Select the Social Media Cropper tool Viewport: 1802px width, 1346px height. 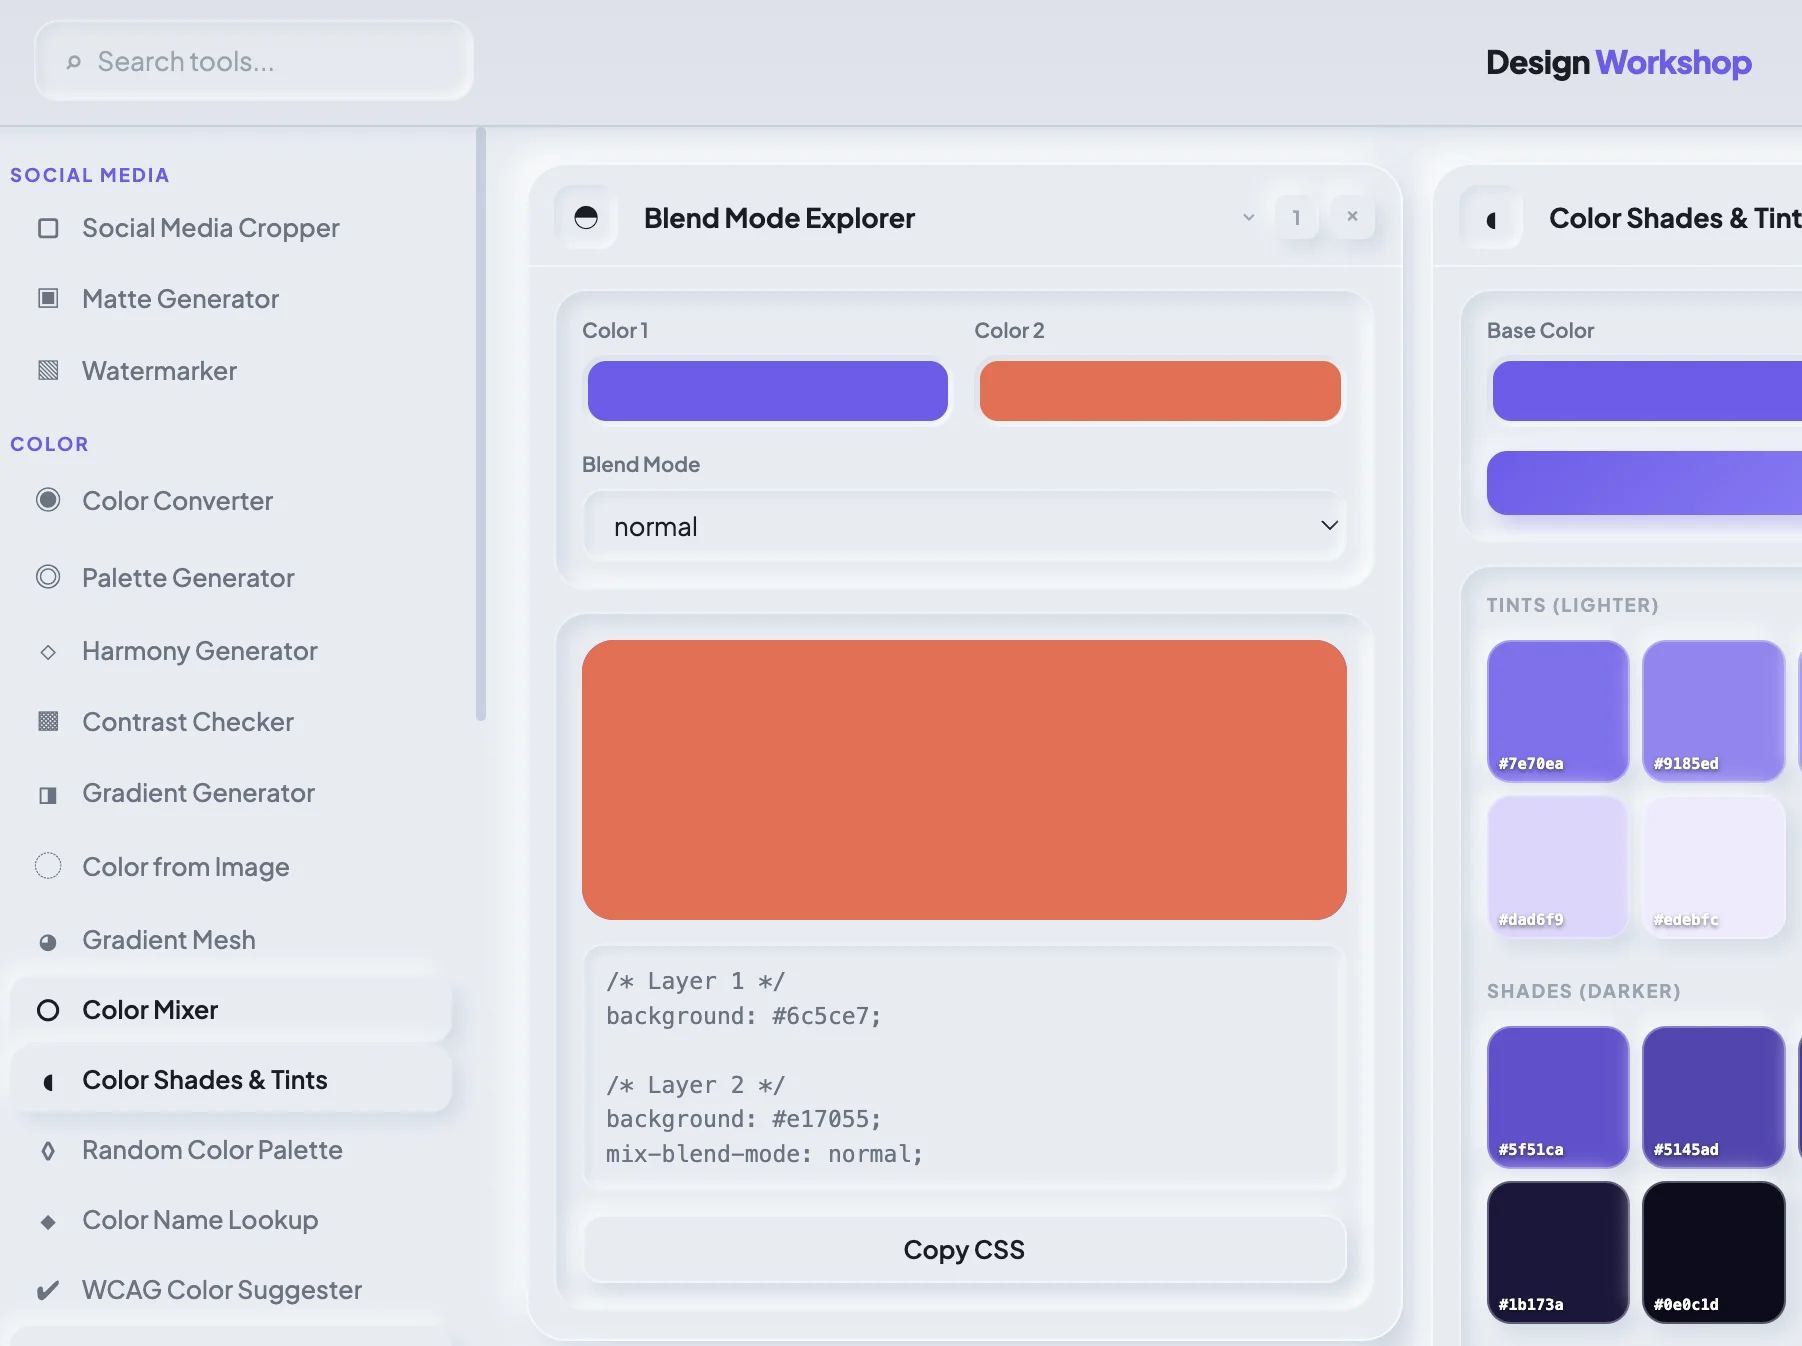(x=210, y=228)
